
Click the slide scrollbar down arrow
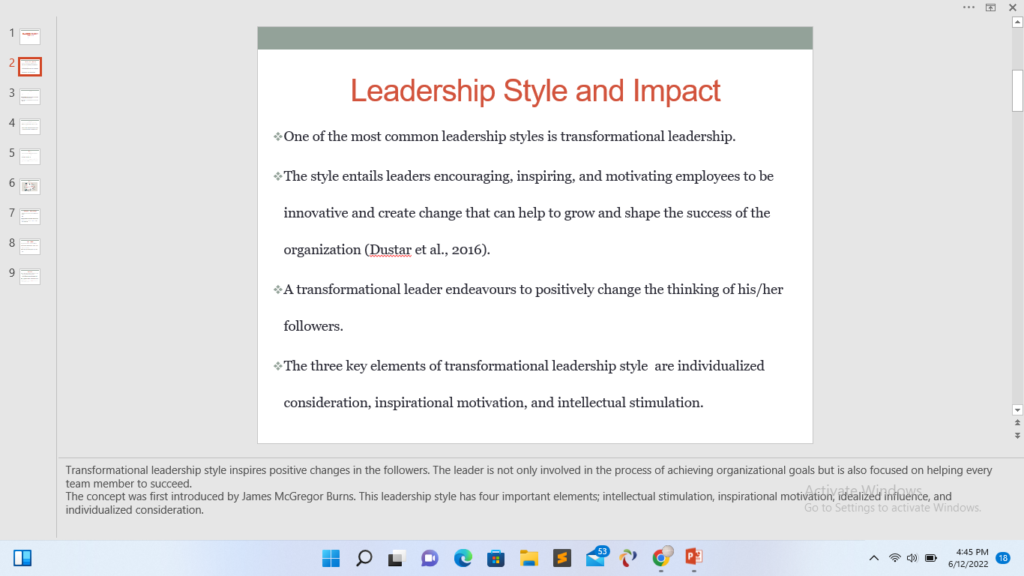pyautogui.click(x=1017, y=409)
